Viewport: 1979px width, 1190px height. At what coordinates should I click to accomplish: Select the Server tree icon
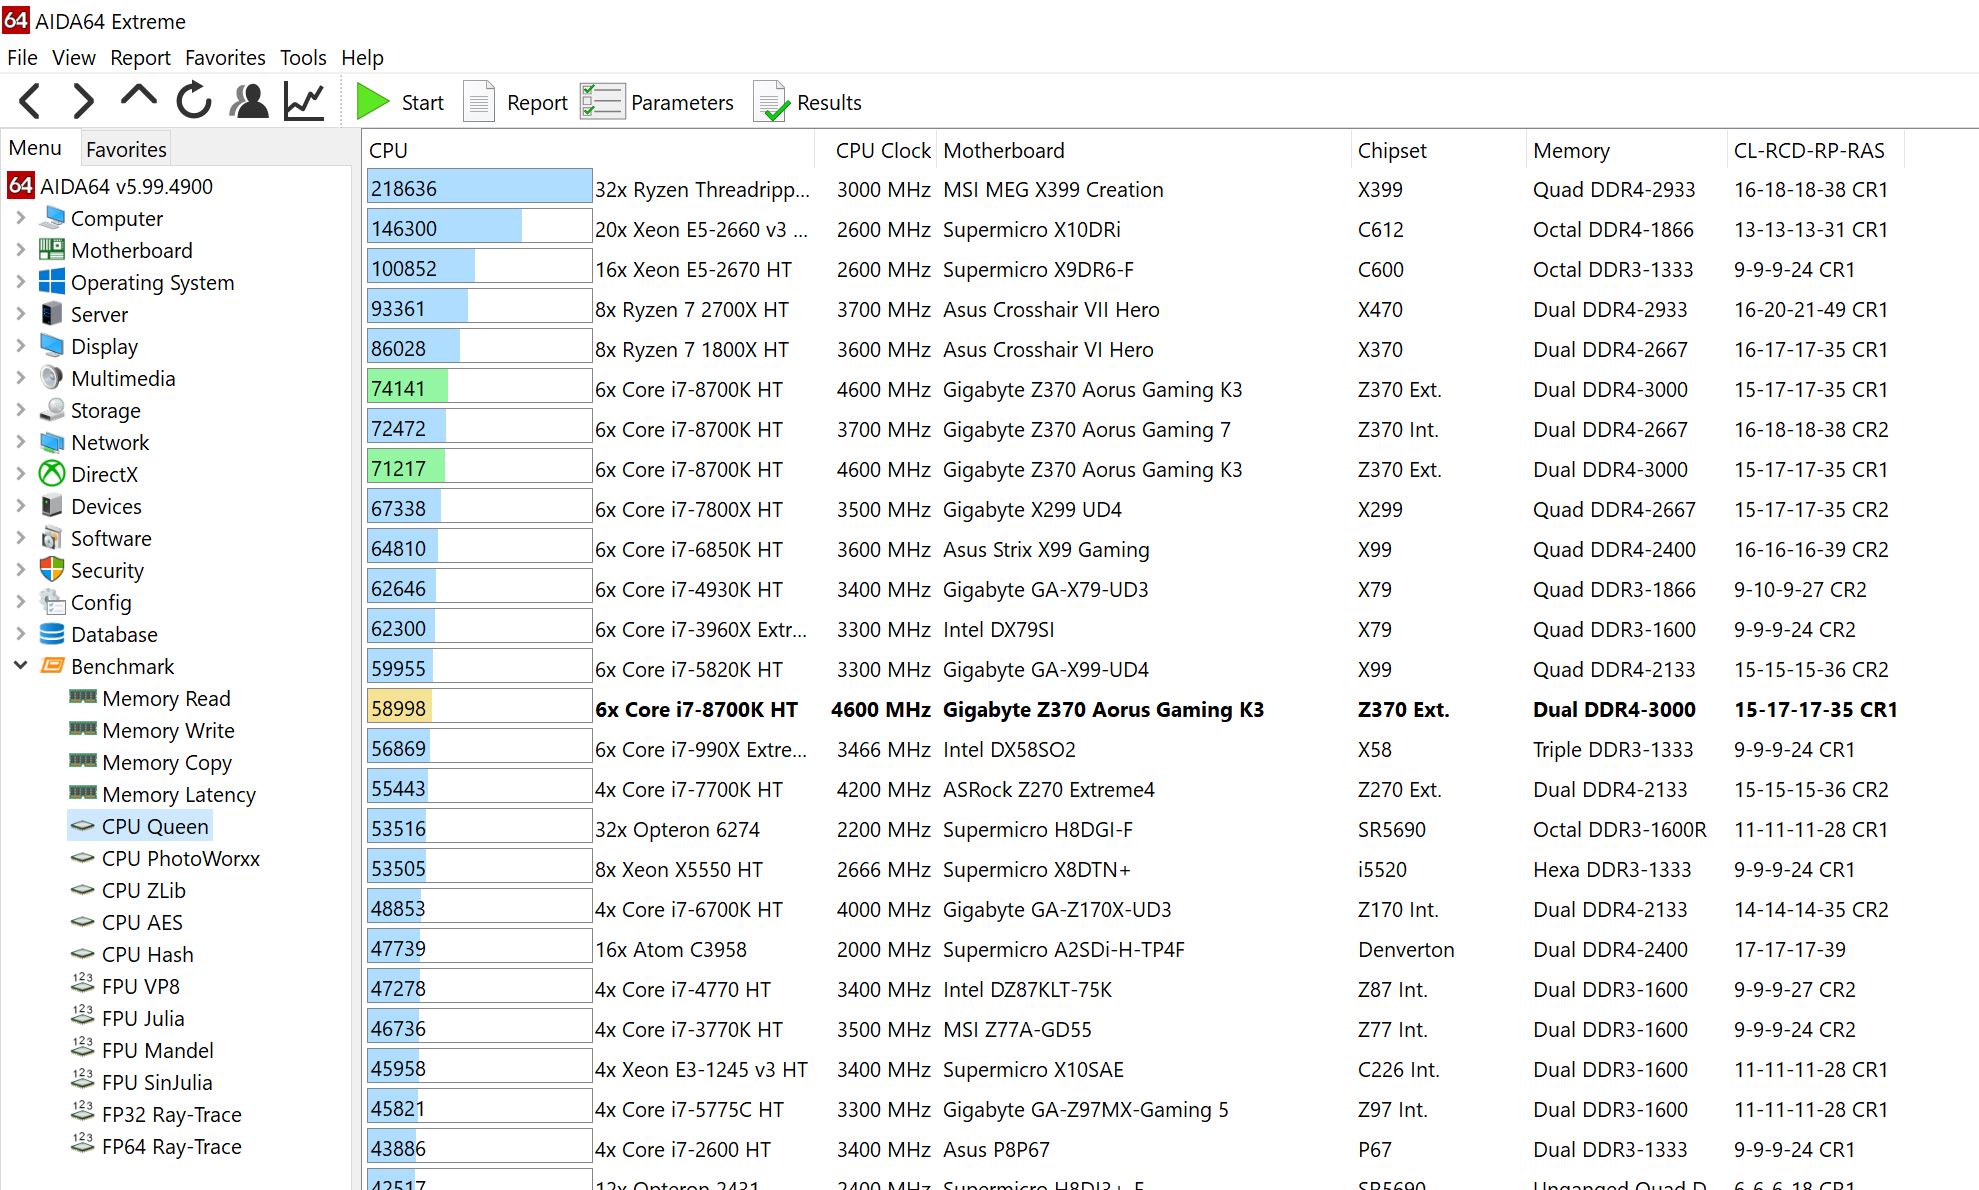coord(52,314)
